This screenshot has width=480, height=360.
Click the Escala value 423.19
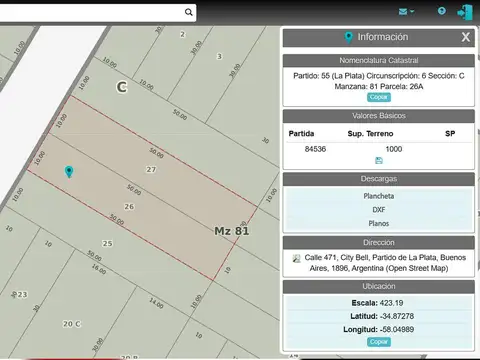[x=391, y=303]
